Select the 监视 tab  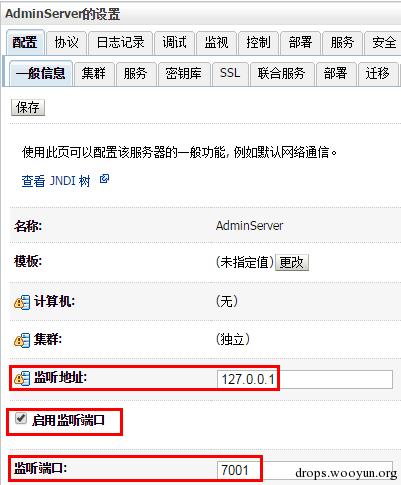tap(216, 43)
